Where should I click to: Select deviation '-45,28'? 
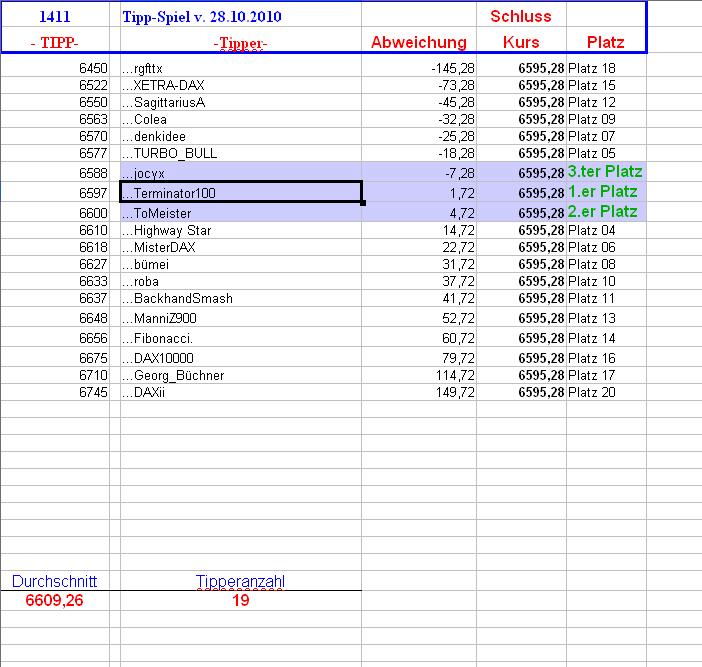coord(456,102)
